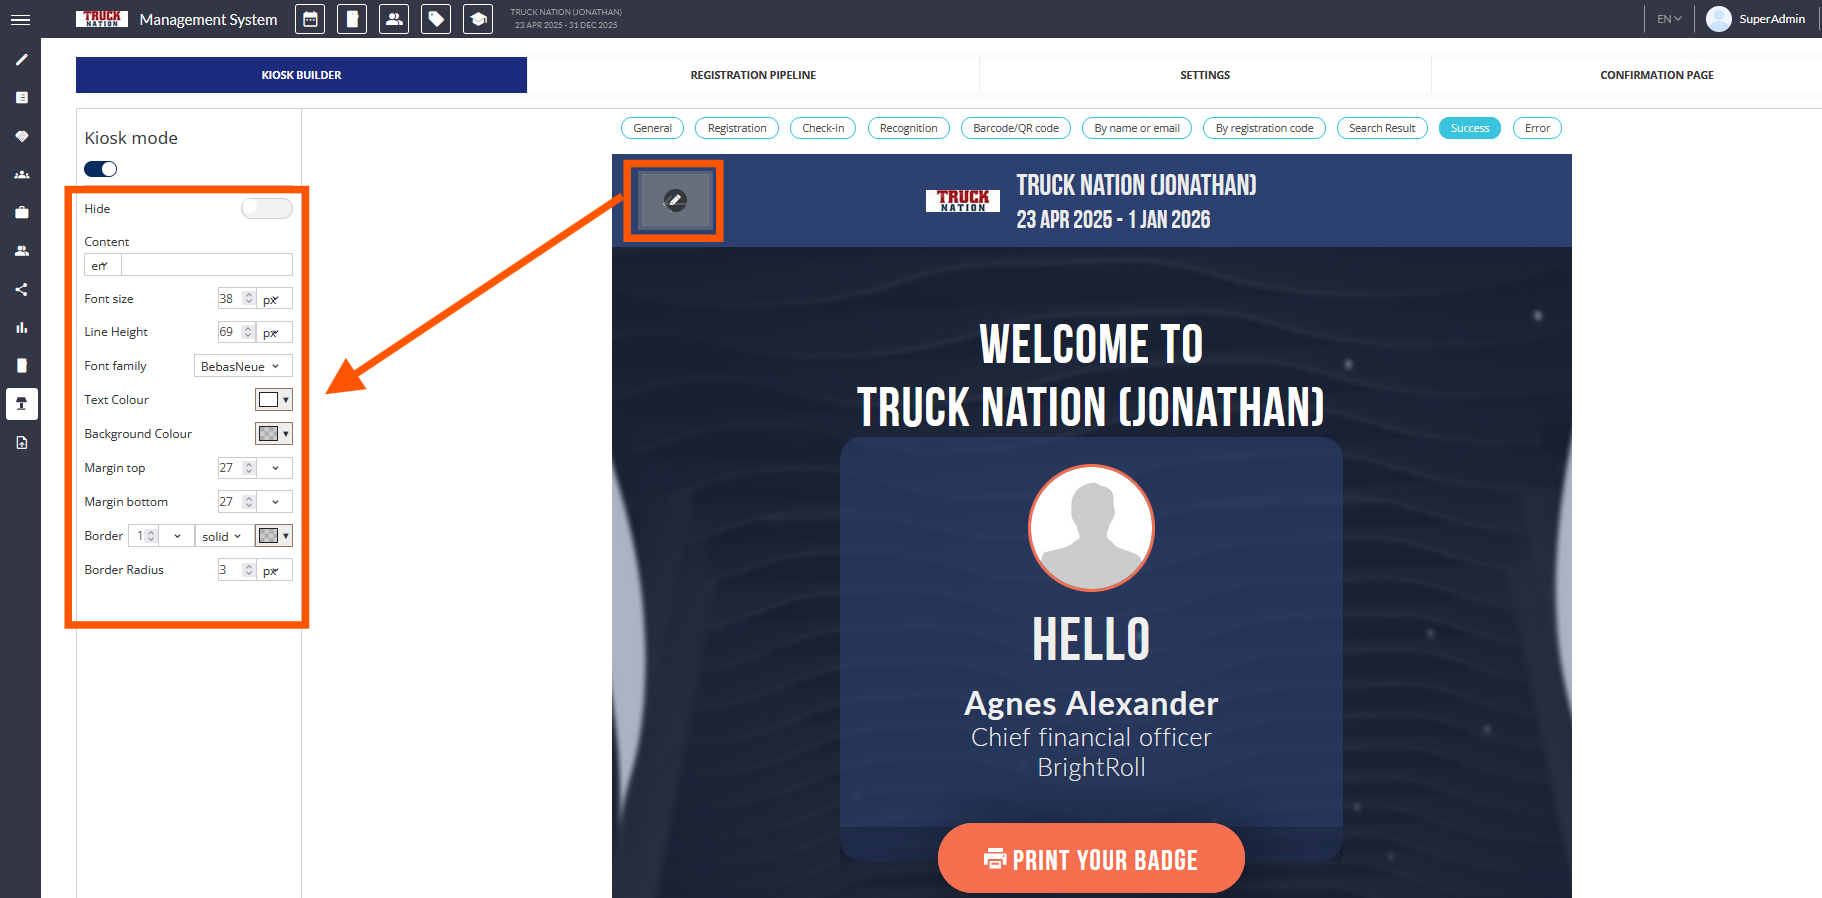Turn off the Kiosk mode switch
This screenshot has width=1822, height=898.
pos(101,169)
